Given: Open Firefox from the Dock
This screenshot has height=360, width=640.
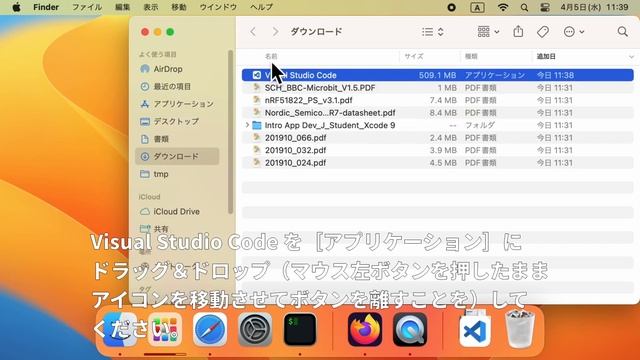Looking at the screenshot, I should [x=365, y=329].
